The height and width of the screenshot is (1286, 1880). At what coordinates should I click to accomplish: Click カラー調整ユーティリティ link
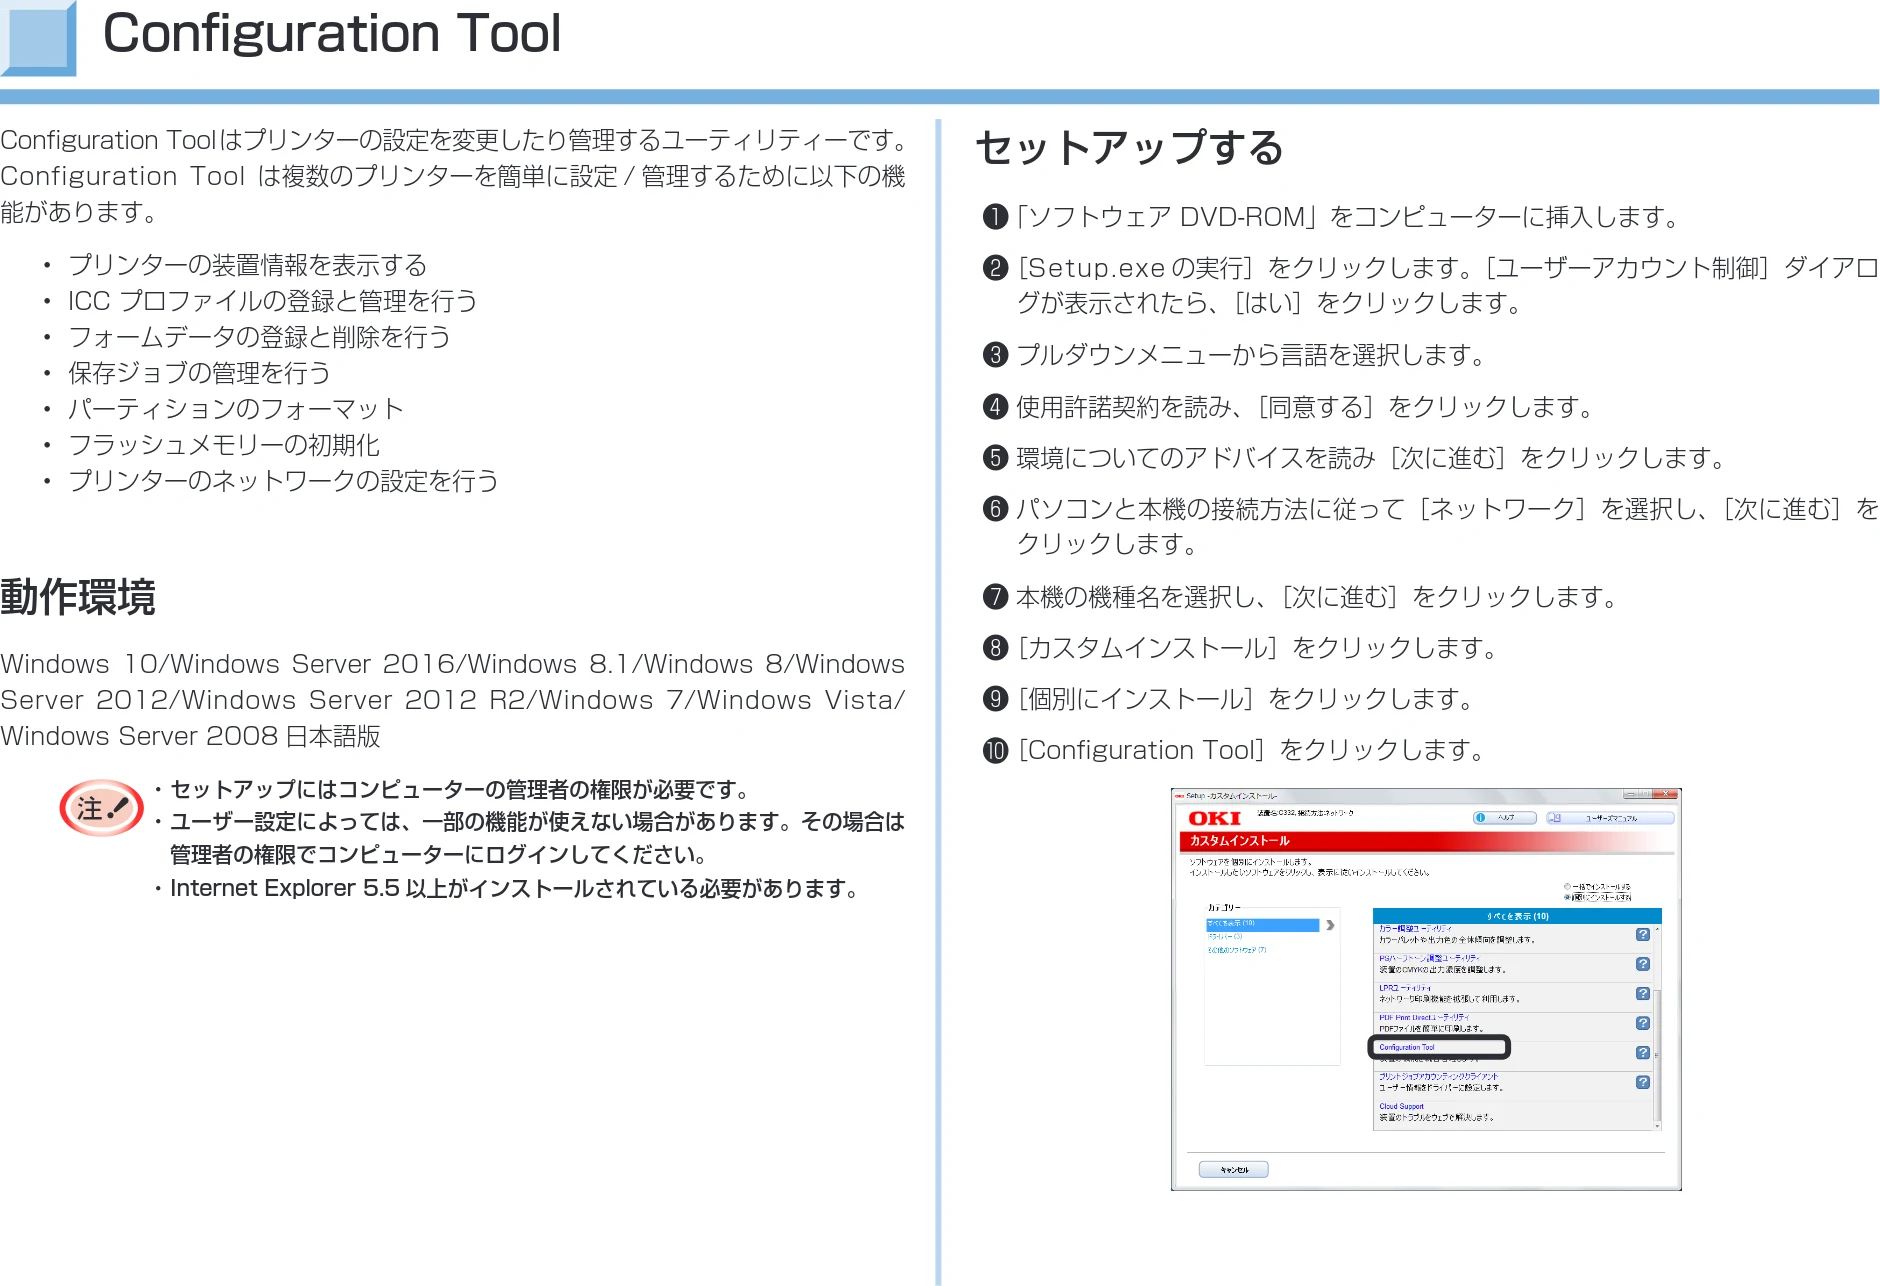point(1415,929)
